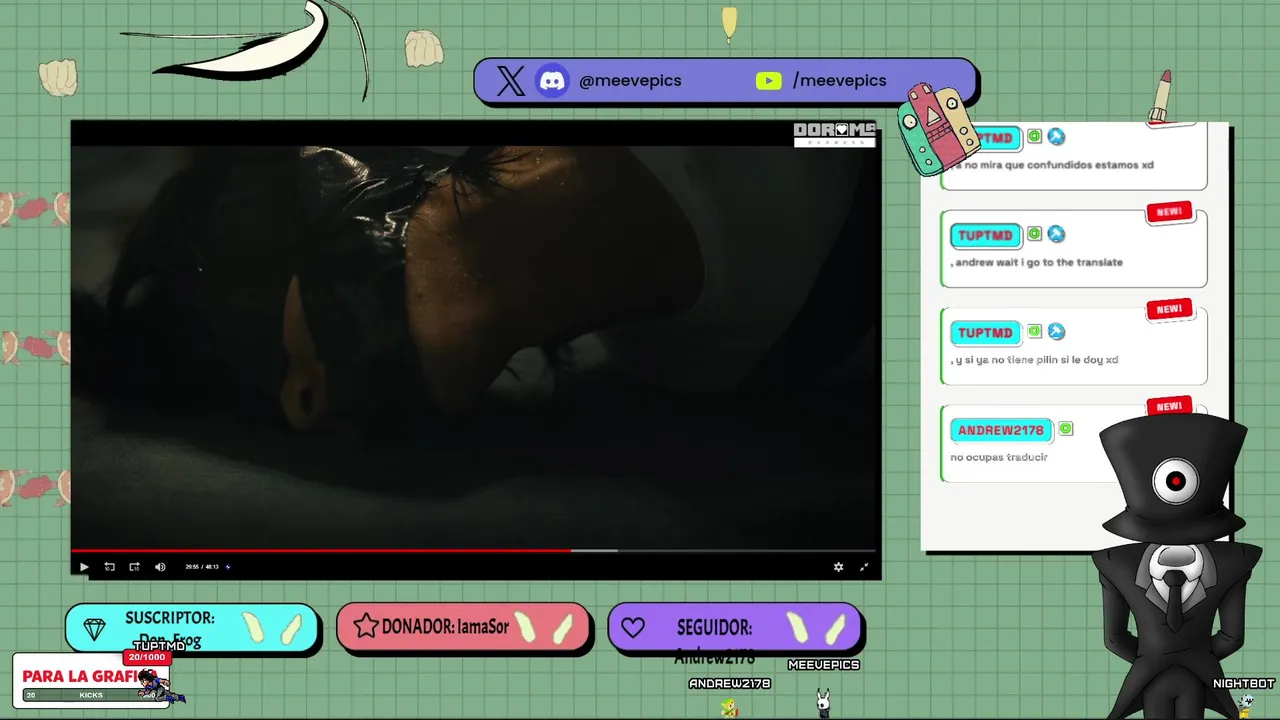Click the ANDREW2178 username badge in chat
Image resolution: width=1280 pixels, height=720 pixels.
point(1001,430)
